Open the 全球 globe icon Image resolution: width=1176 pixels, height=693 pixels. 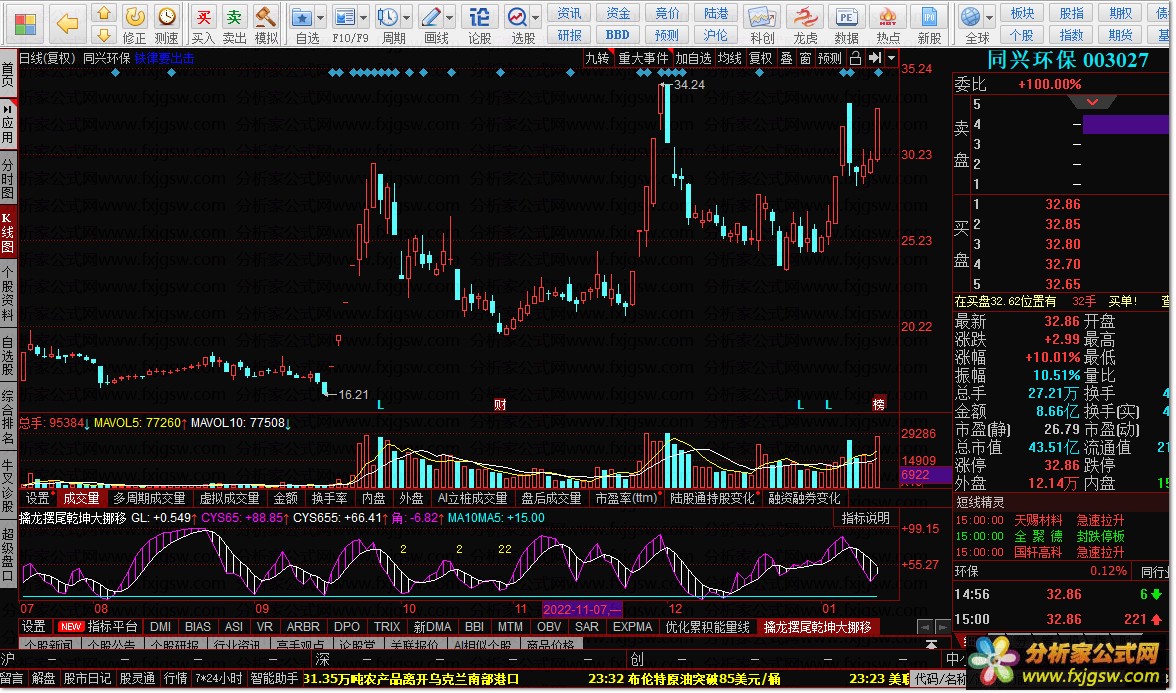[x=971, y=16]
